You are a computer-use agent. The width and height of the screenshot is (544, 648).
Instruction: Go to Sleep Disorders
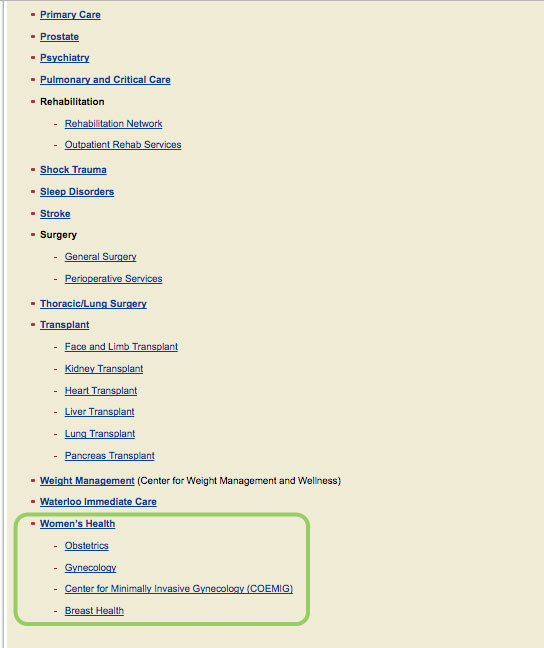point(77,192)
